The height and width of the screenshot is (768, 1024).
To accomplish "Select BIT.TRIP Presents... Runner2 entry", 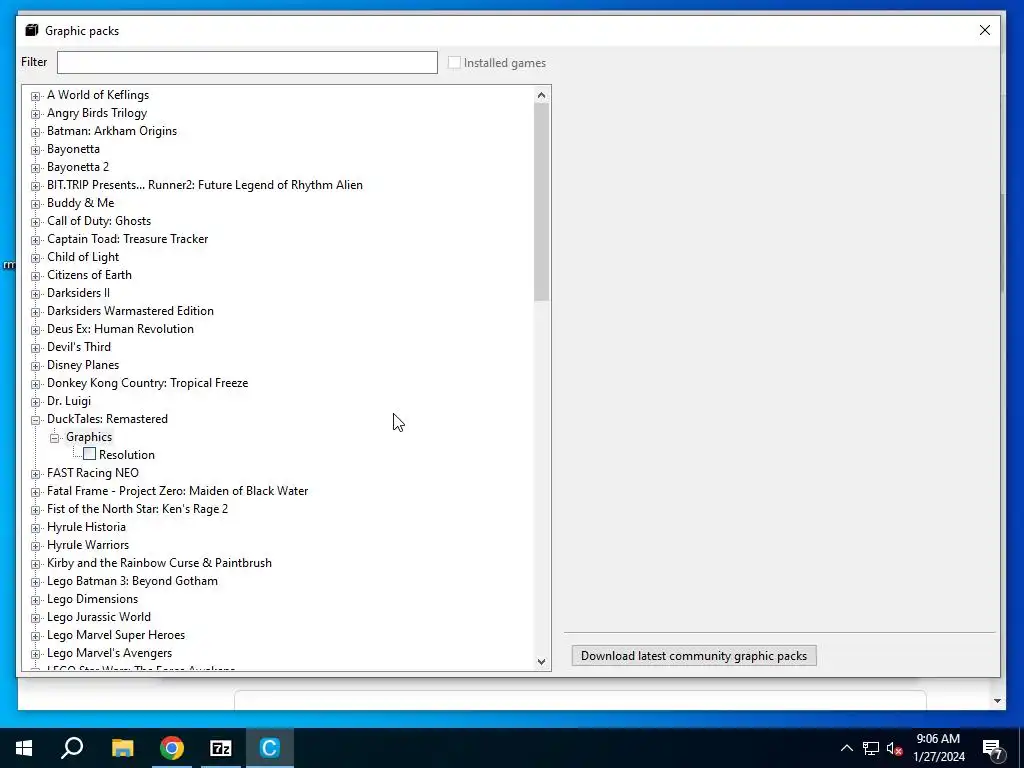I will click(x=204, y=185).
